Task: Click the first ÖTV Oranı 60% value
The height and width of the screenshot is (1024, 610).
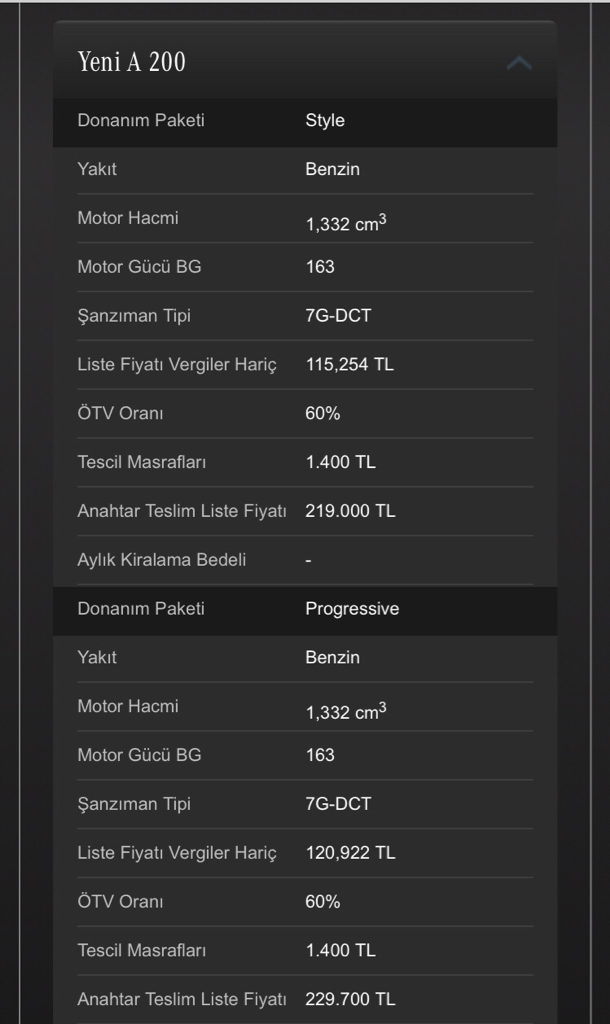Action: (x=323, y=413)
